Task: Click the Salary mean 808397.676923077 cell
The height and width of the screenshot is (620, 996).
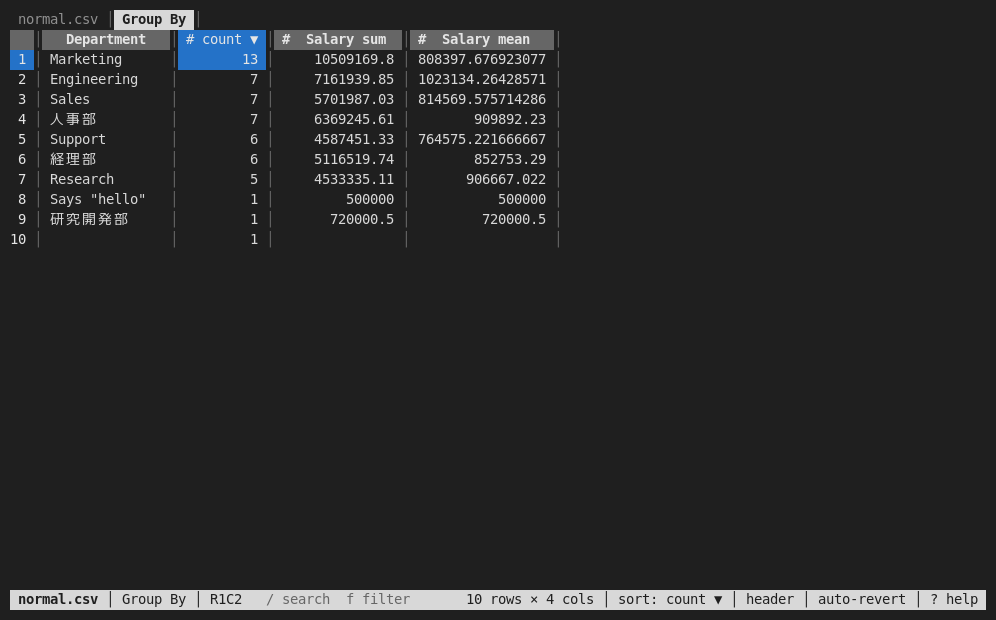Action: tap(482, 60)
